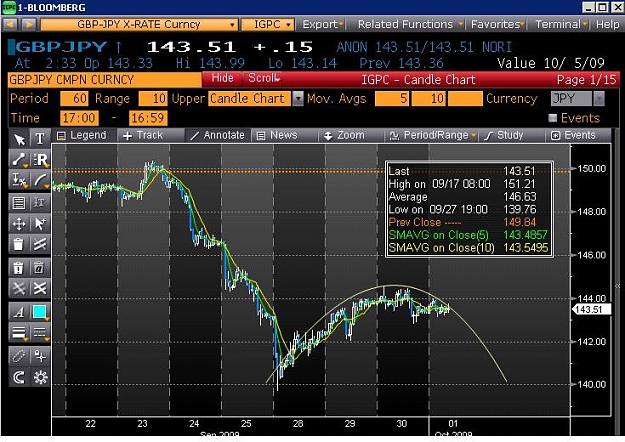The image size is (625, 442).
Task: Edit the Range field showing 10
Action: pos(153,98)
